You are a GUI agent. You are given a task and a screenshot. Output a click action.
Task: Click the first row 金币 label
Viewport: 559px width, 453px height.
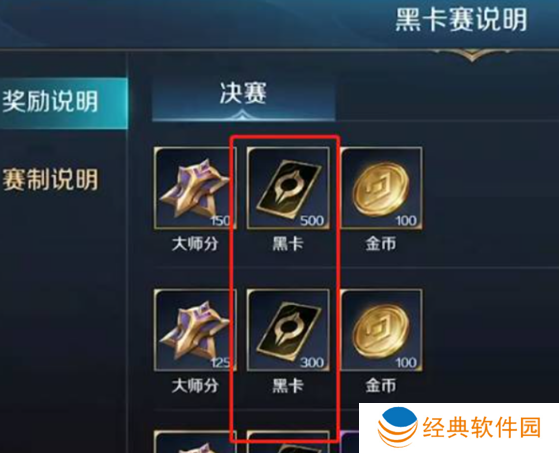pyautogui.click(x=381, y=244)
